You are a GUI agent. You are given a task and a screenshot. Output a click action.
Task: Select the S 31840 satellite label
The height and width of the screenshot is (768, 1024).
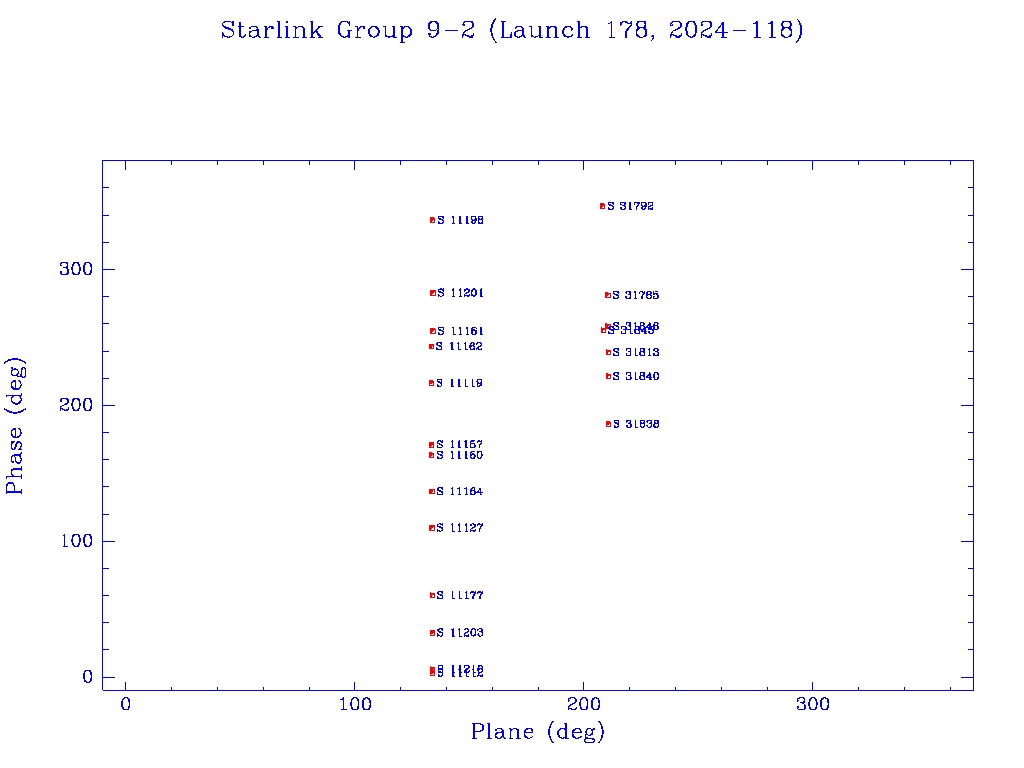(636, 376)
